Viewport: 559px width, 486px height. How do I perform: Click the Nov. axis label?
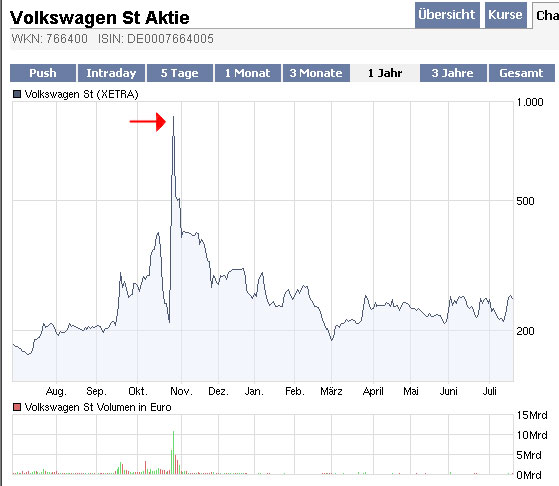pyautogui.click(x=181, y=392)
